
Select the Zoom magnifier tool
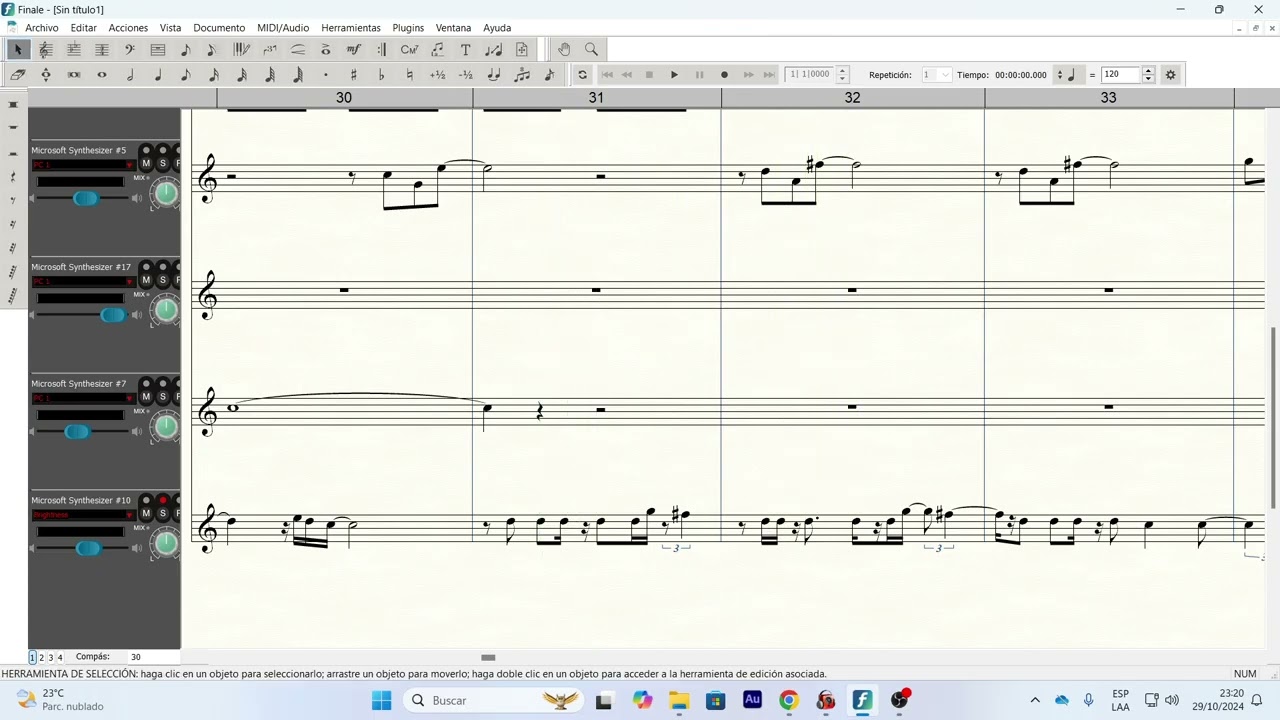click(x=592, y=49)
